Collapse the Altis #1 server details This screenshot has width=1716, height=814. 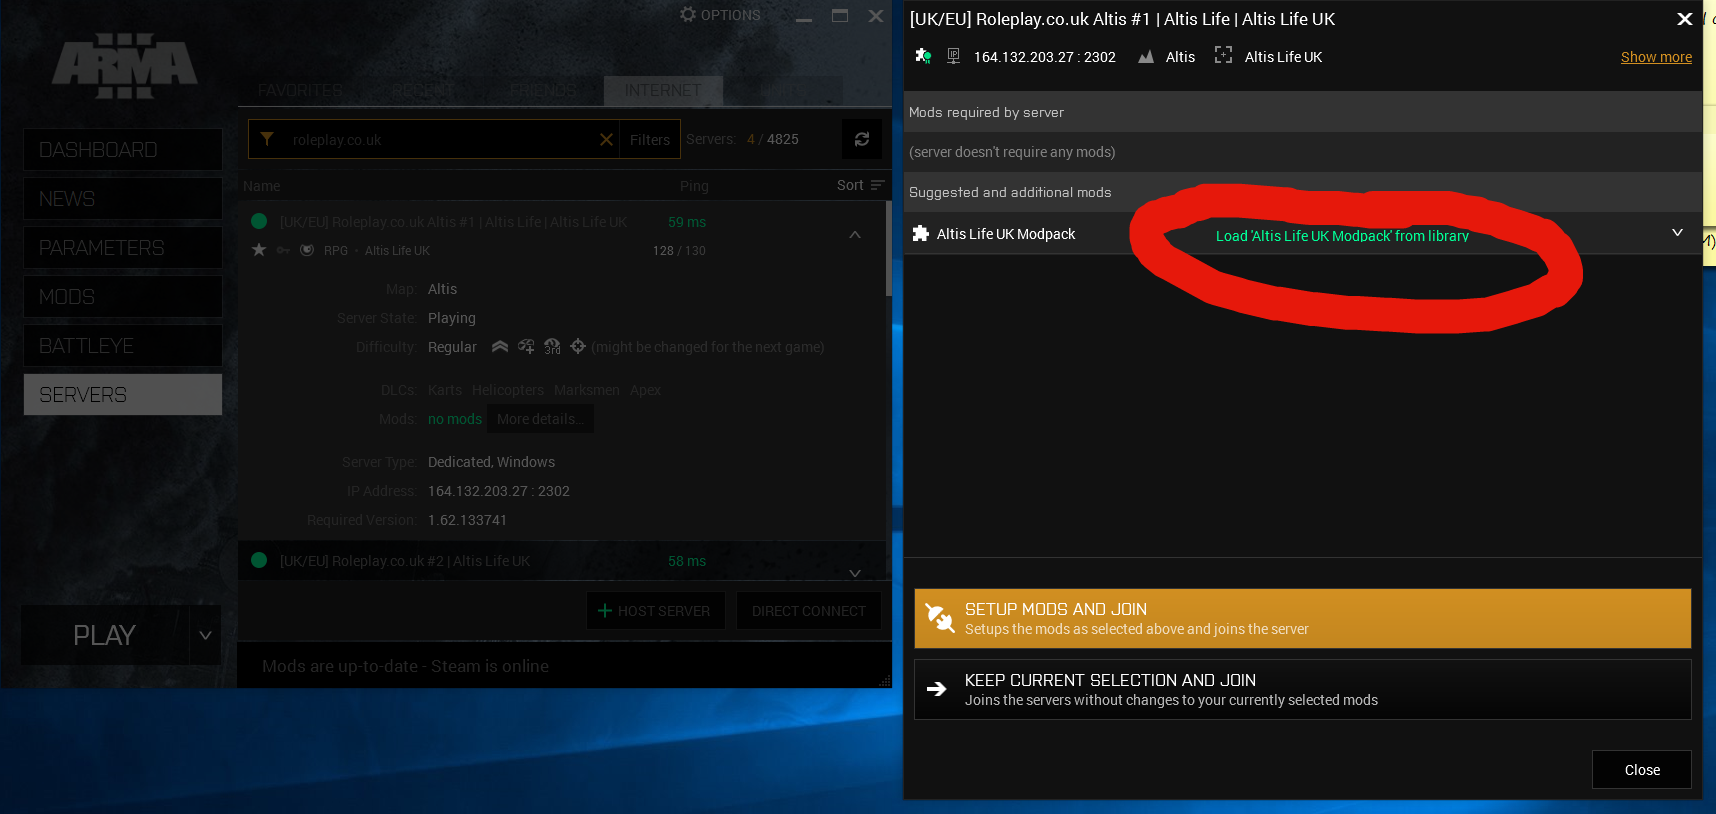855,234
